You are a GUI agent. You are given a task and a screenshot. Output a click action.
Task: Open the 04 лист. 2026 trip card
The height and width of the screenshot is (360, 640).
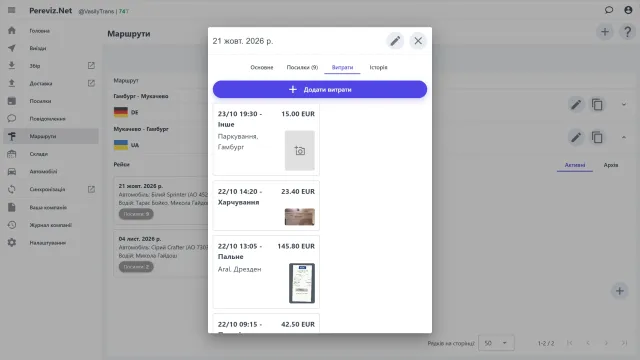[x=161, y=253]
